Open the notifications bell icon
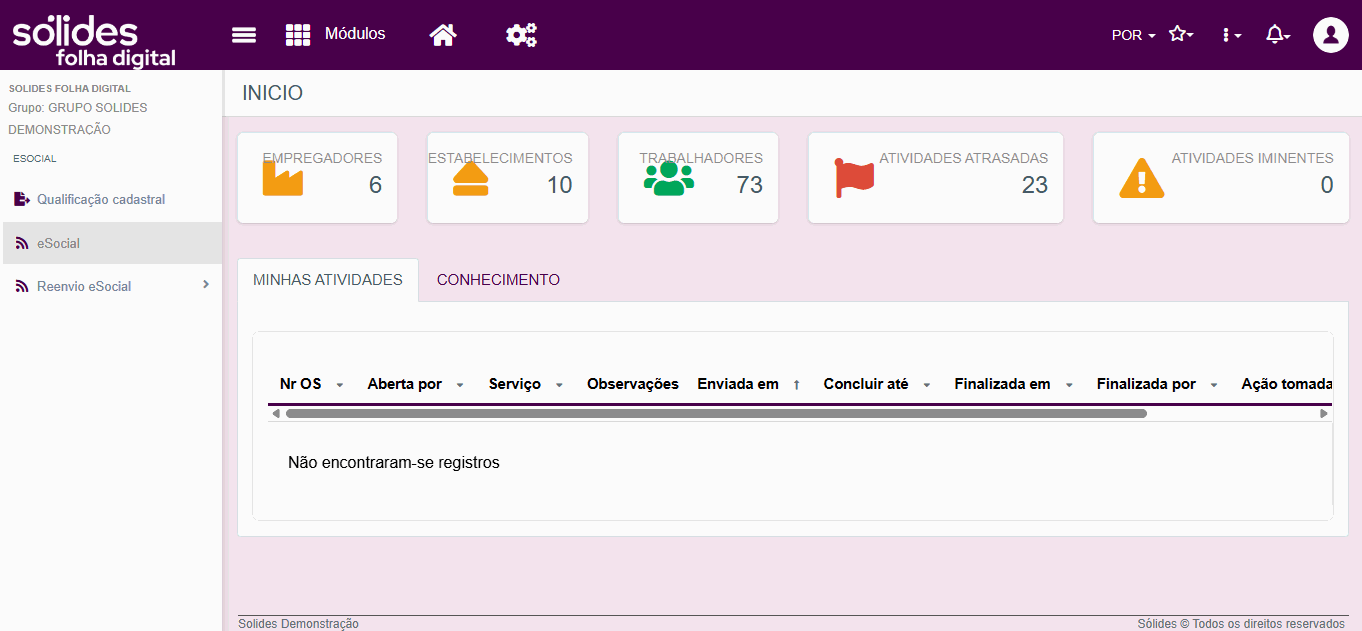 point(1278,35)
